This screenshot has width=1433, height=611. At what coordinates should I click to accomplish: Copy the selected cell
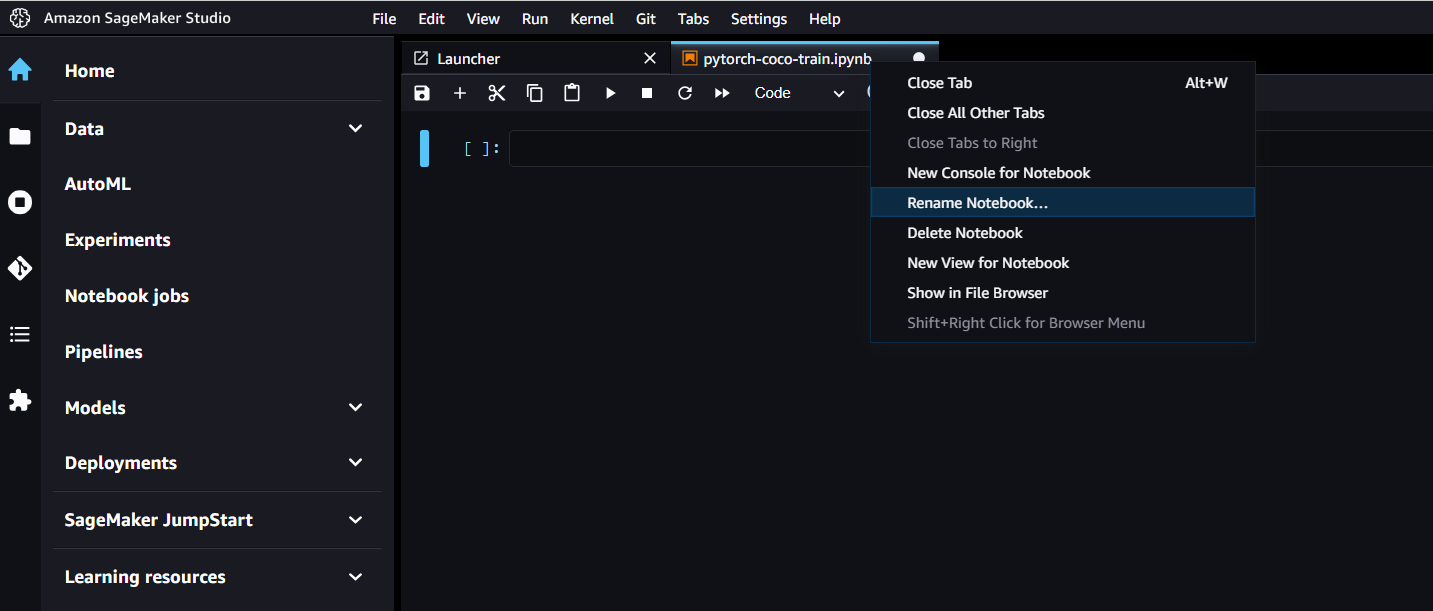coord(535,93)
